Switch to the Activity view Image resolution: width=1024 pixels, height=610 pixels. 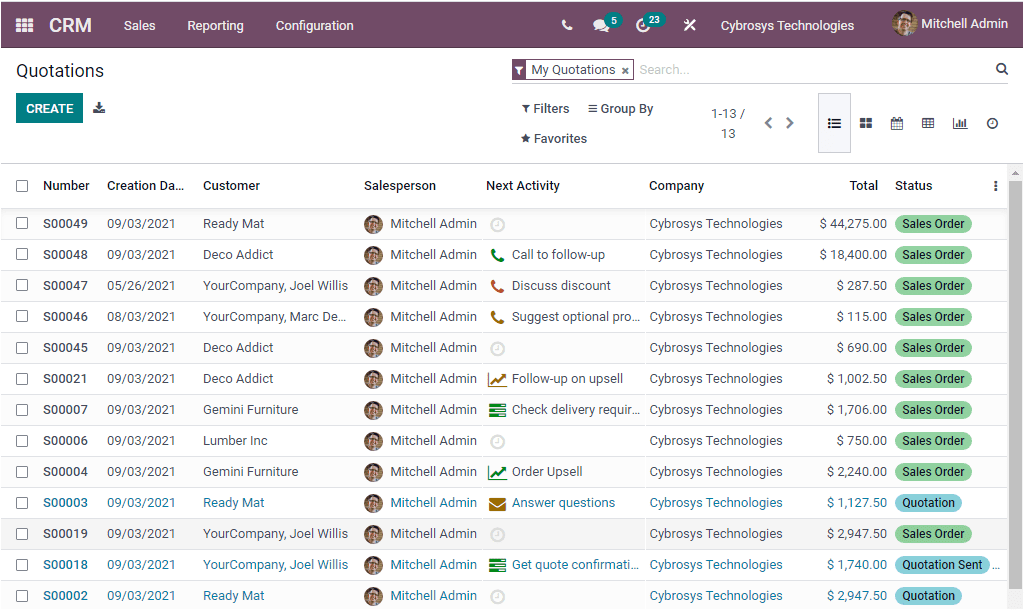991,123
